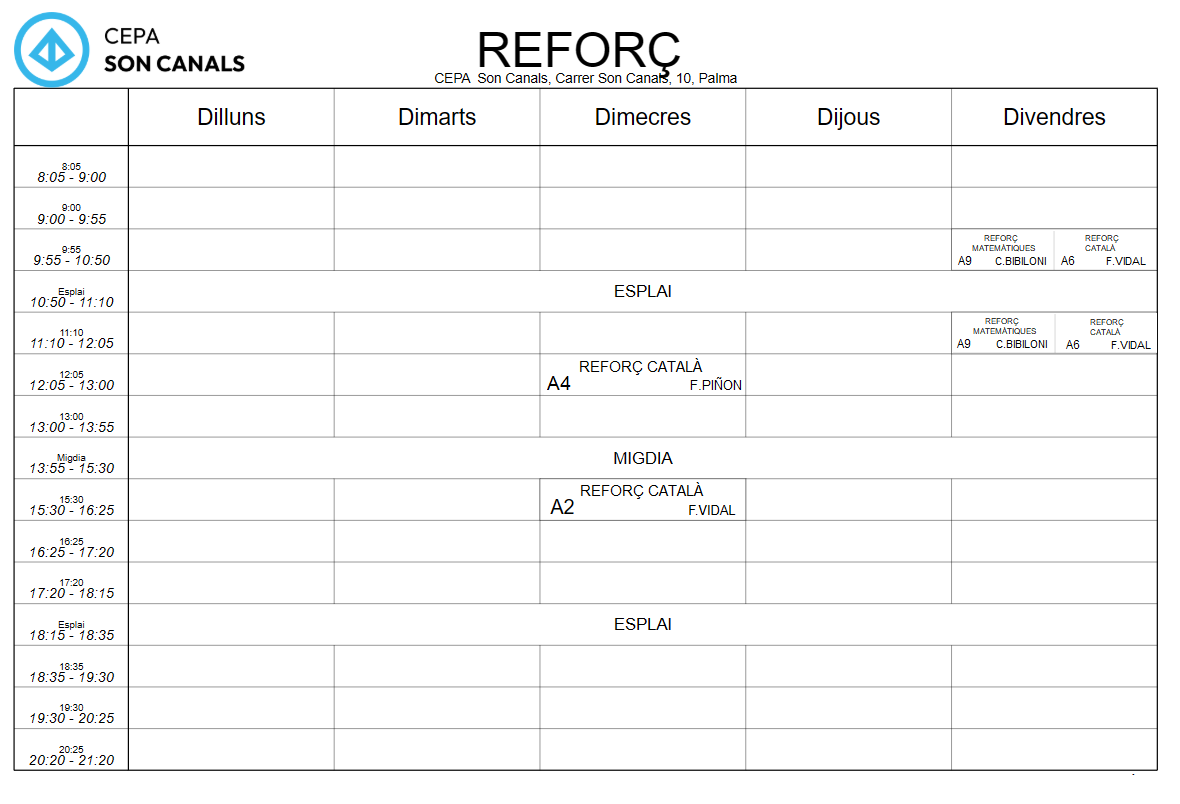Select the Dimarts column header
The image size is (1180, 804).
437,117
